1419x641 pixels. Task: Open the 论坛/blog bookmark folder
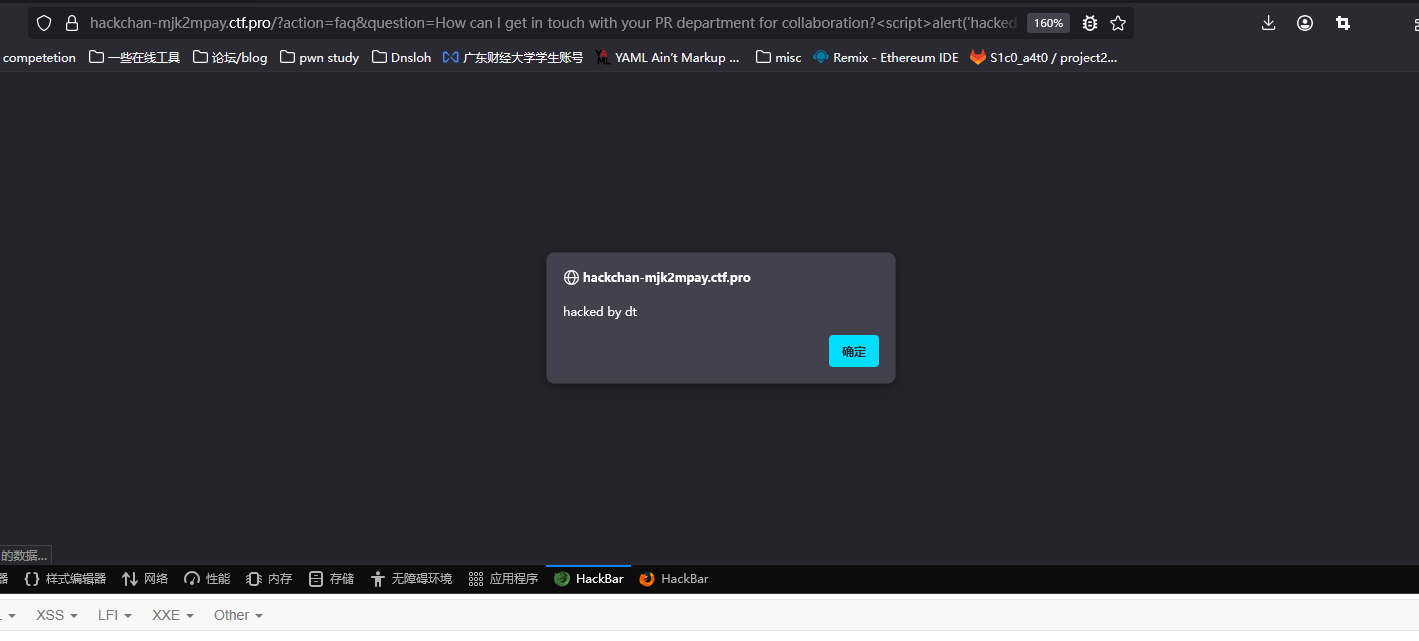coord(230,57)
